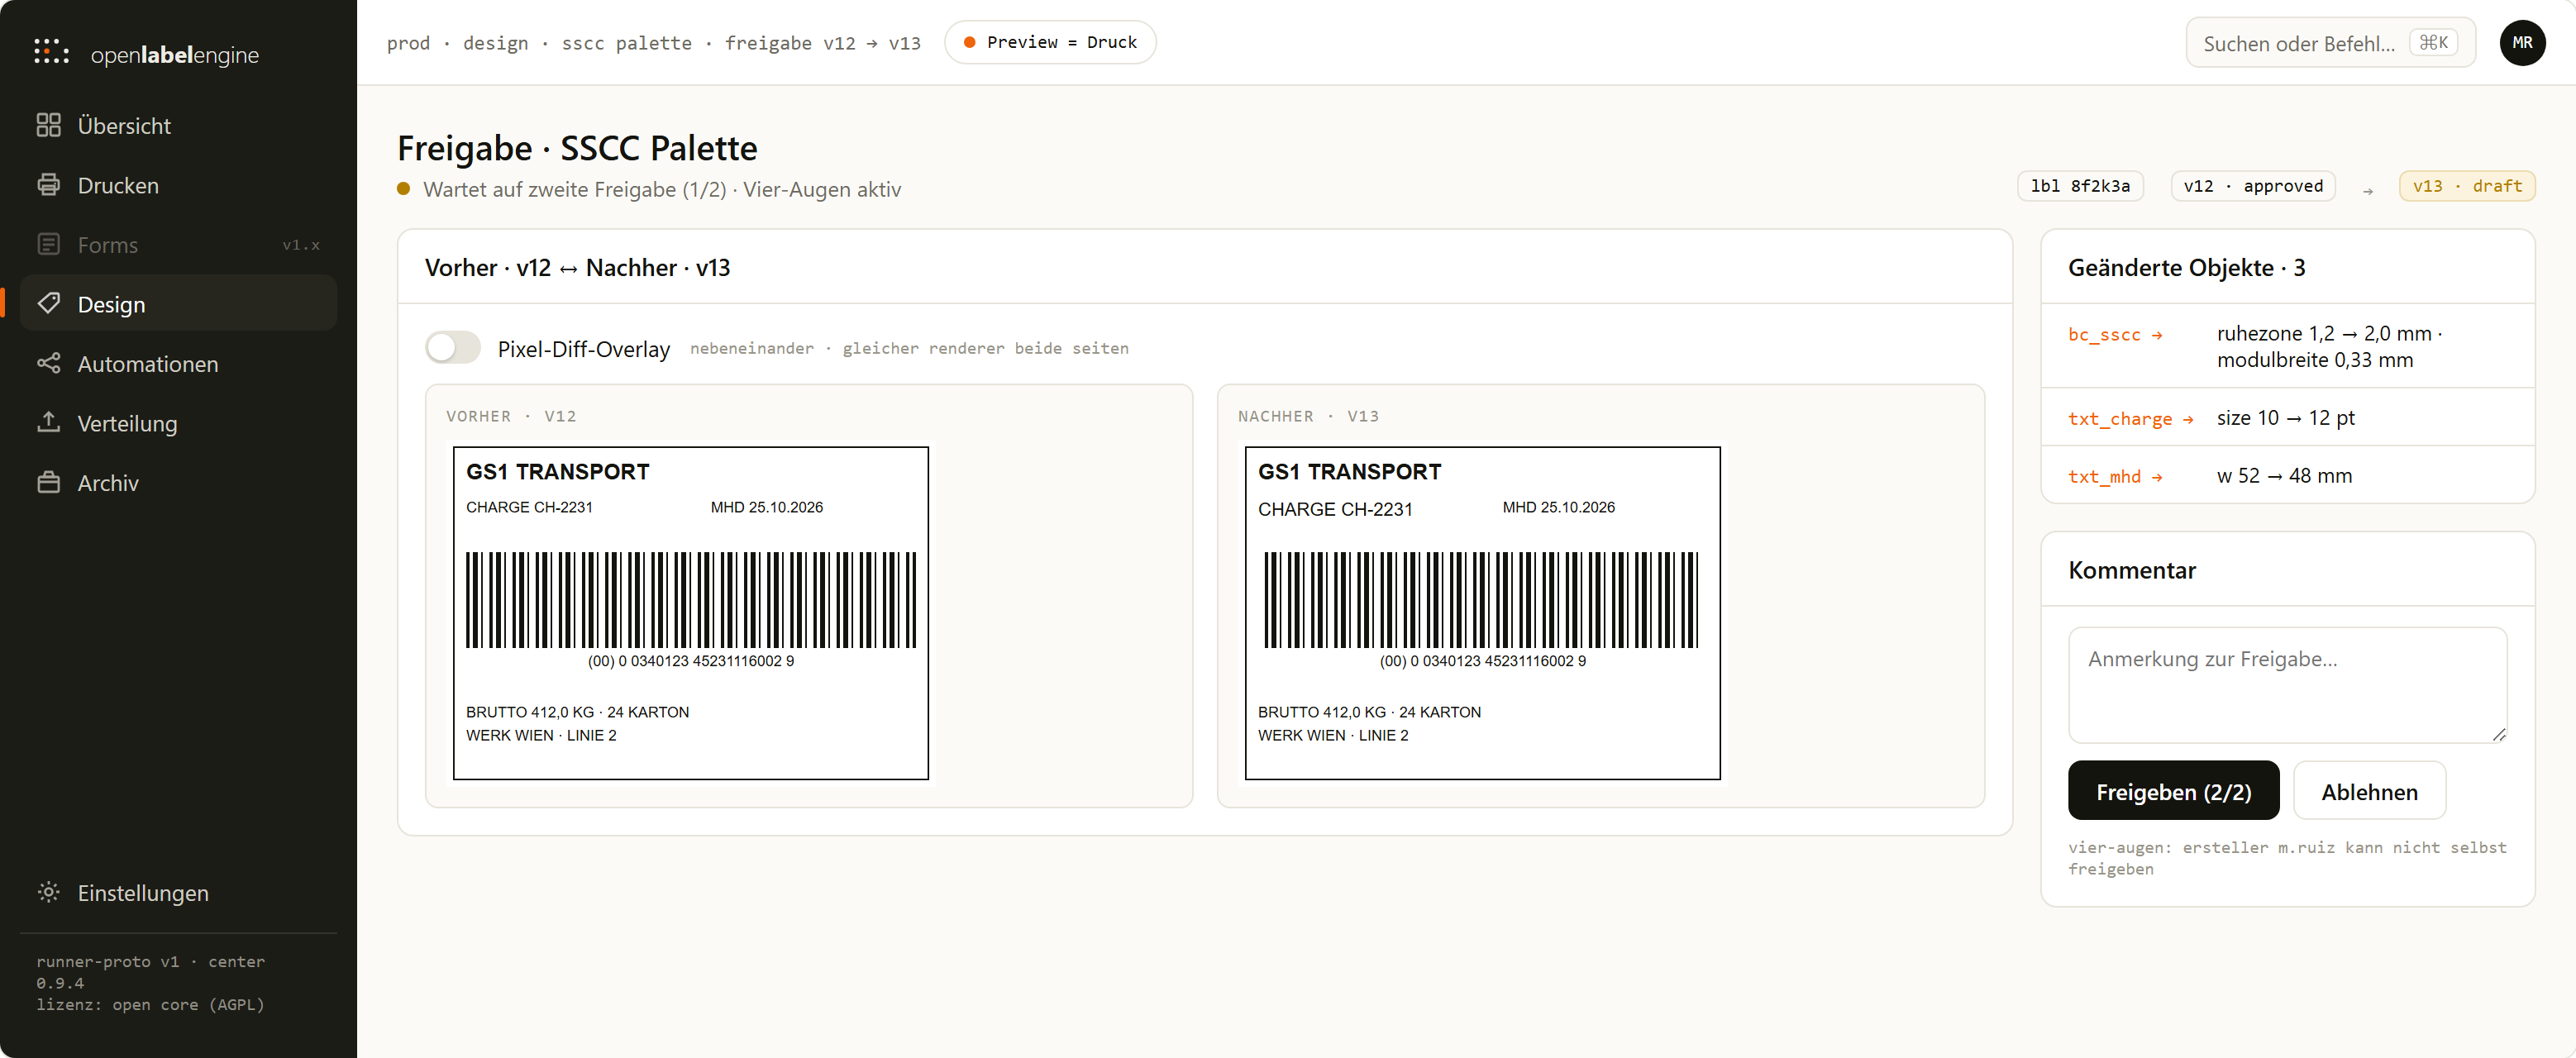Click the Design tag icon
The height and width of the screenshot is (1058, 2576).
(x=48, y=303)
